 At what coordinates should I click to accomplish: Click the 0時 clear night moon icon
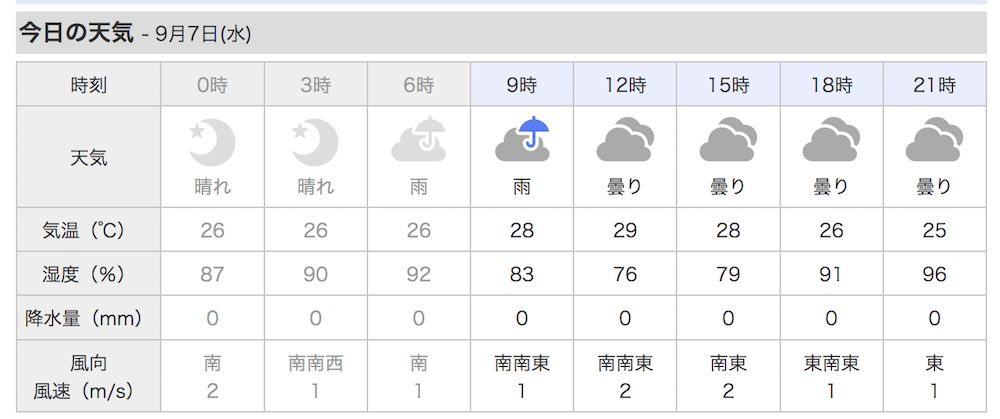click(x=212, y=143)
